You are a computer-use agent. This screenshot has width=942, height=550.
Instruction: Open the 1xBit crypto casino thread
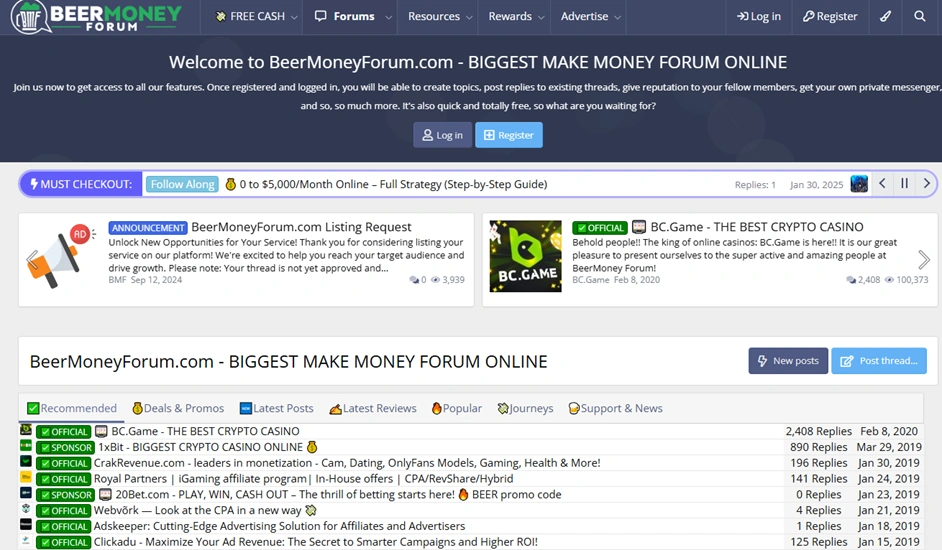coord(200,447)
